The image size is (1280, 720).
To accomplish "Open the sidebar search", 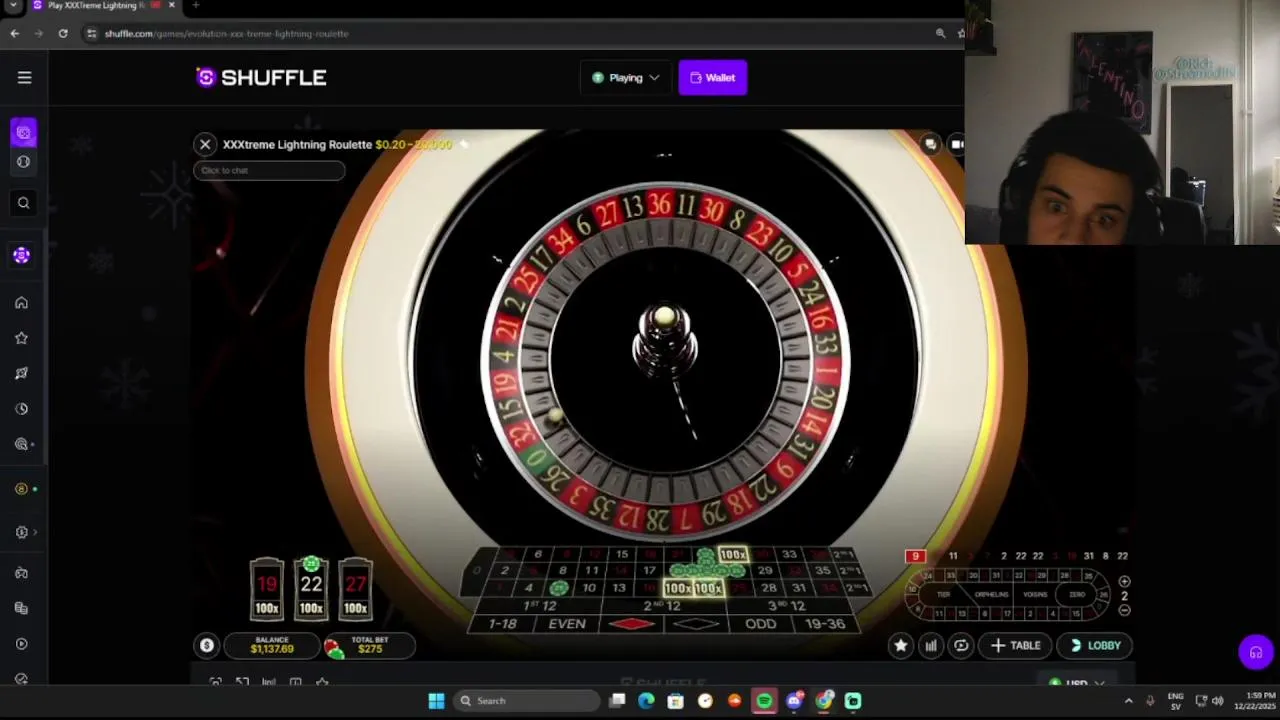I will pos(24,203).
